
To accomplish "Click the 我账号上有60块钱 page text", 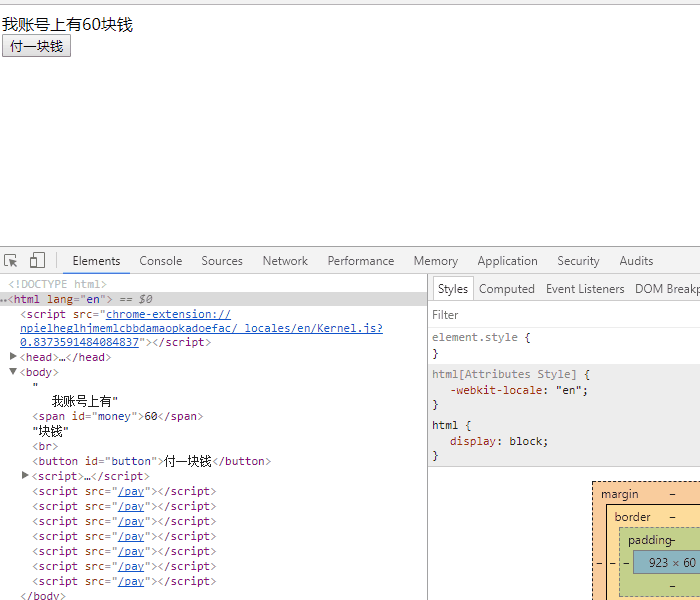I will 67,24.
